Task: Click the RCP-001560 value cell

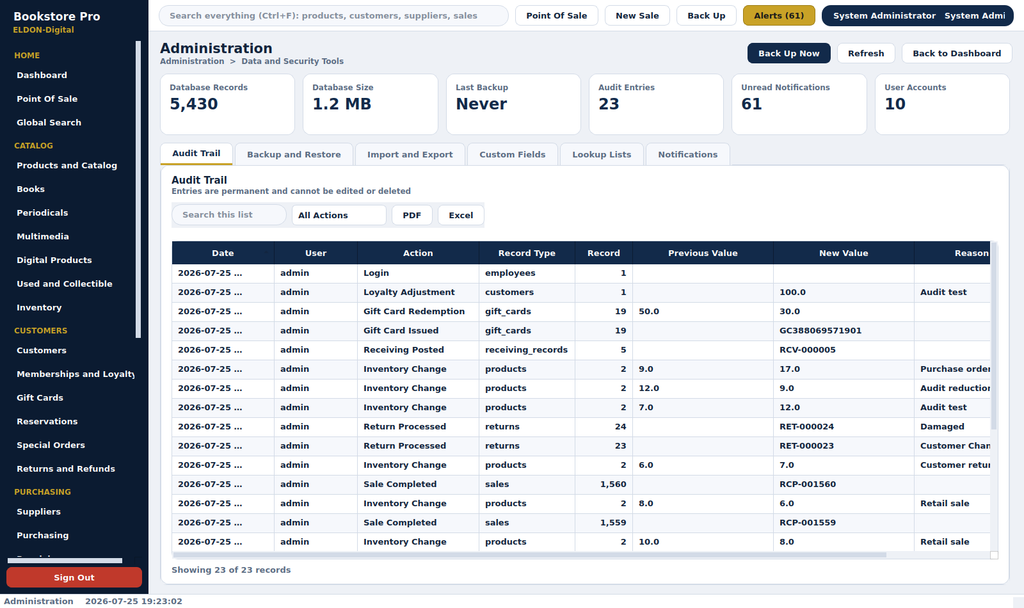Action: (844, 484)
